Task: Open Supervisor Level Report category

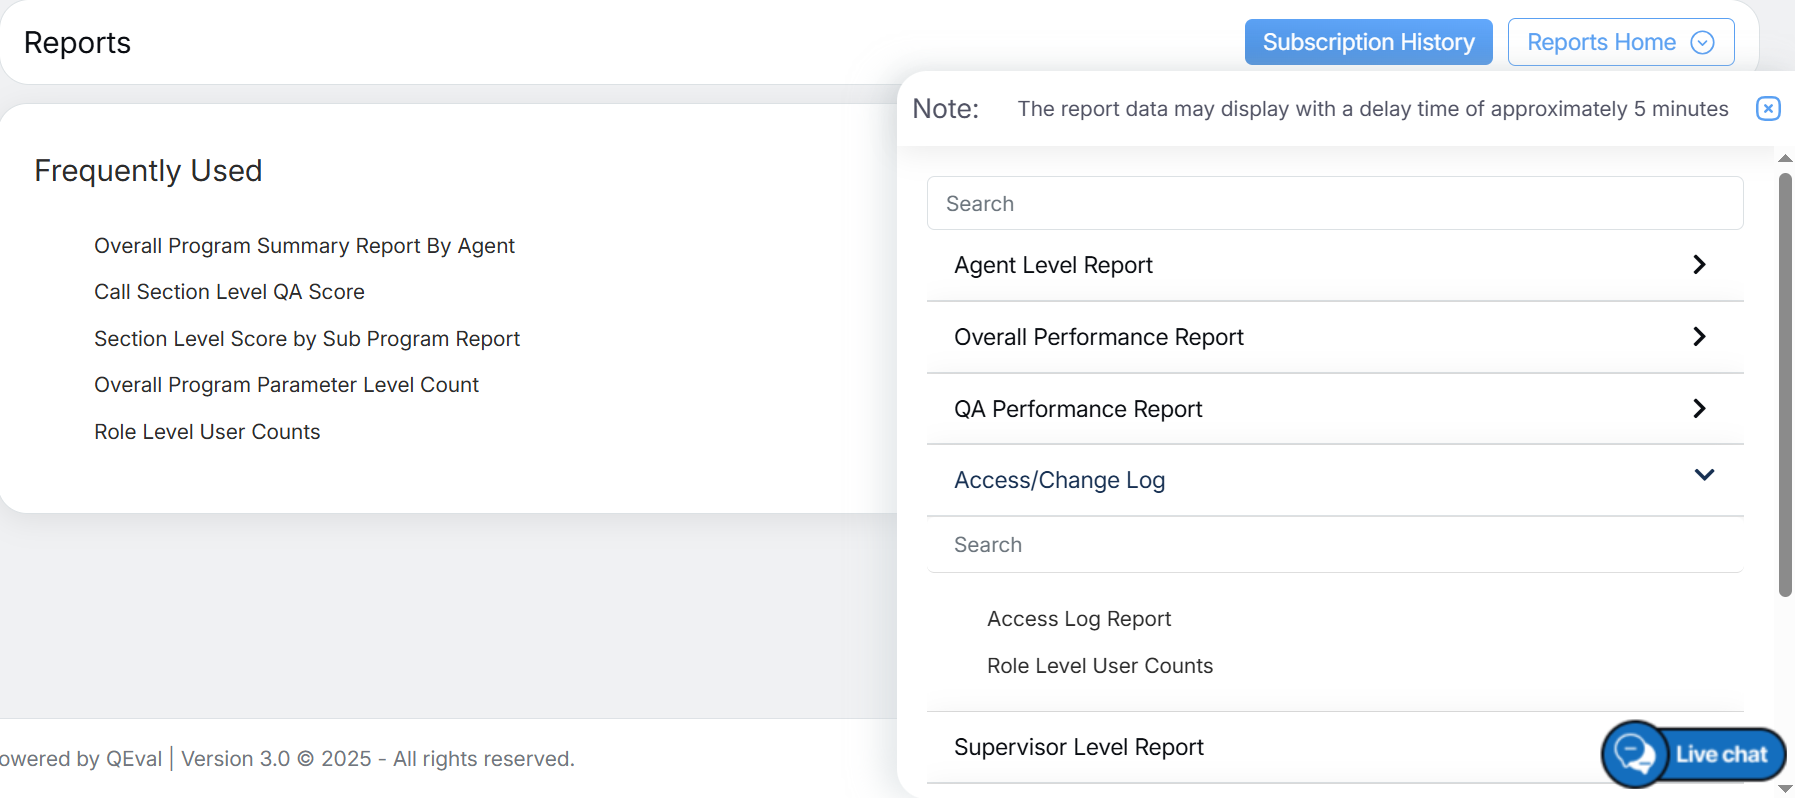Action: point(1078,747)
